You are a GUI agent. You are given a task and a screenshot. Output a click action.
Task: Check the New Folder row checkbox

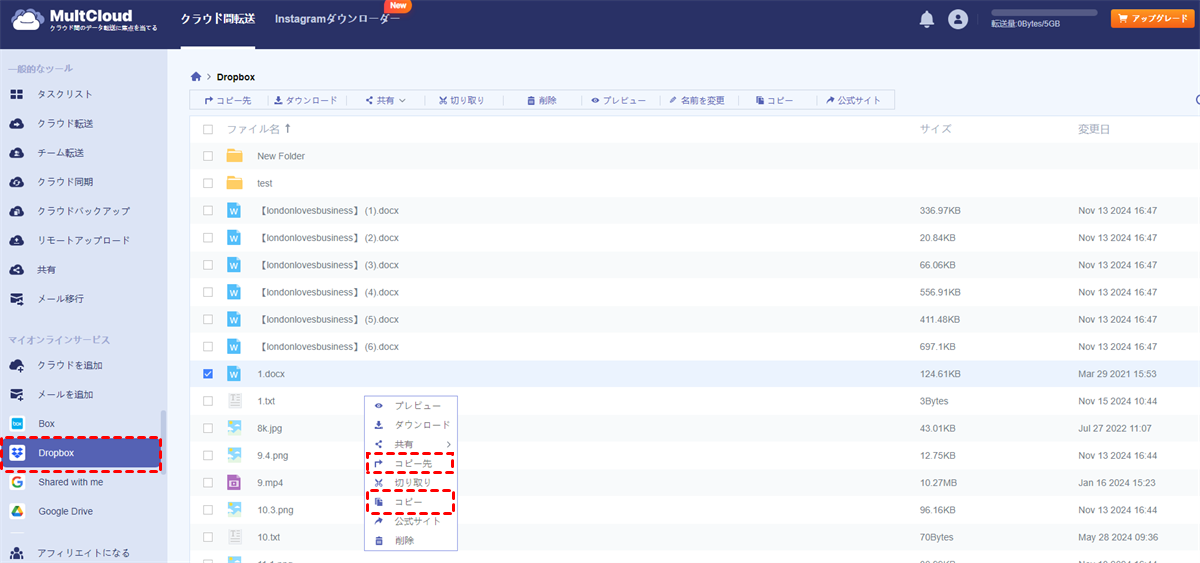[x=208, y=156]
